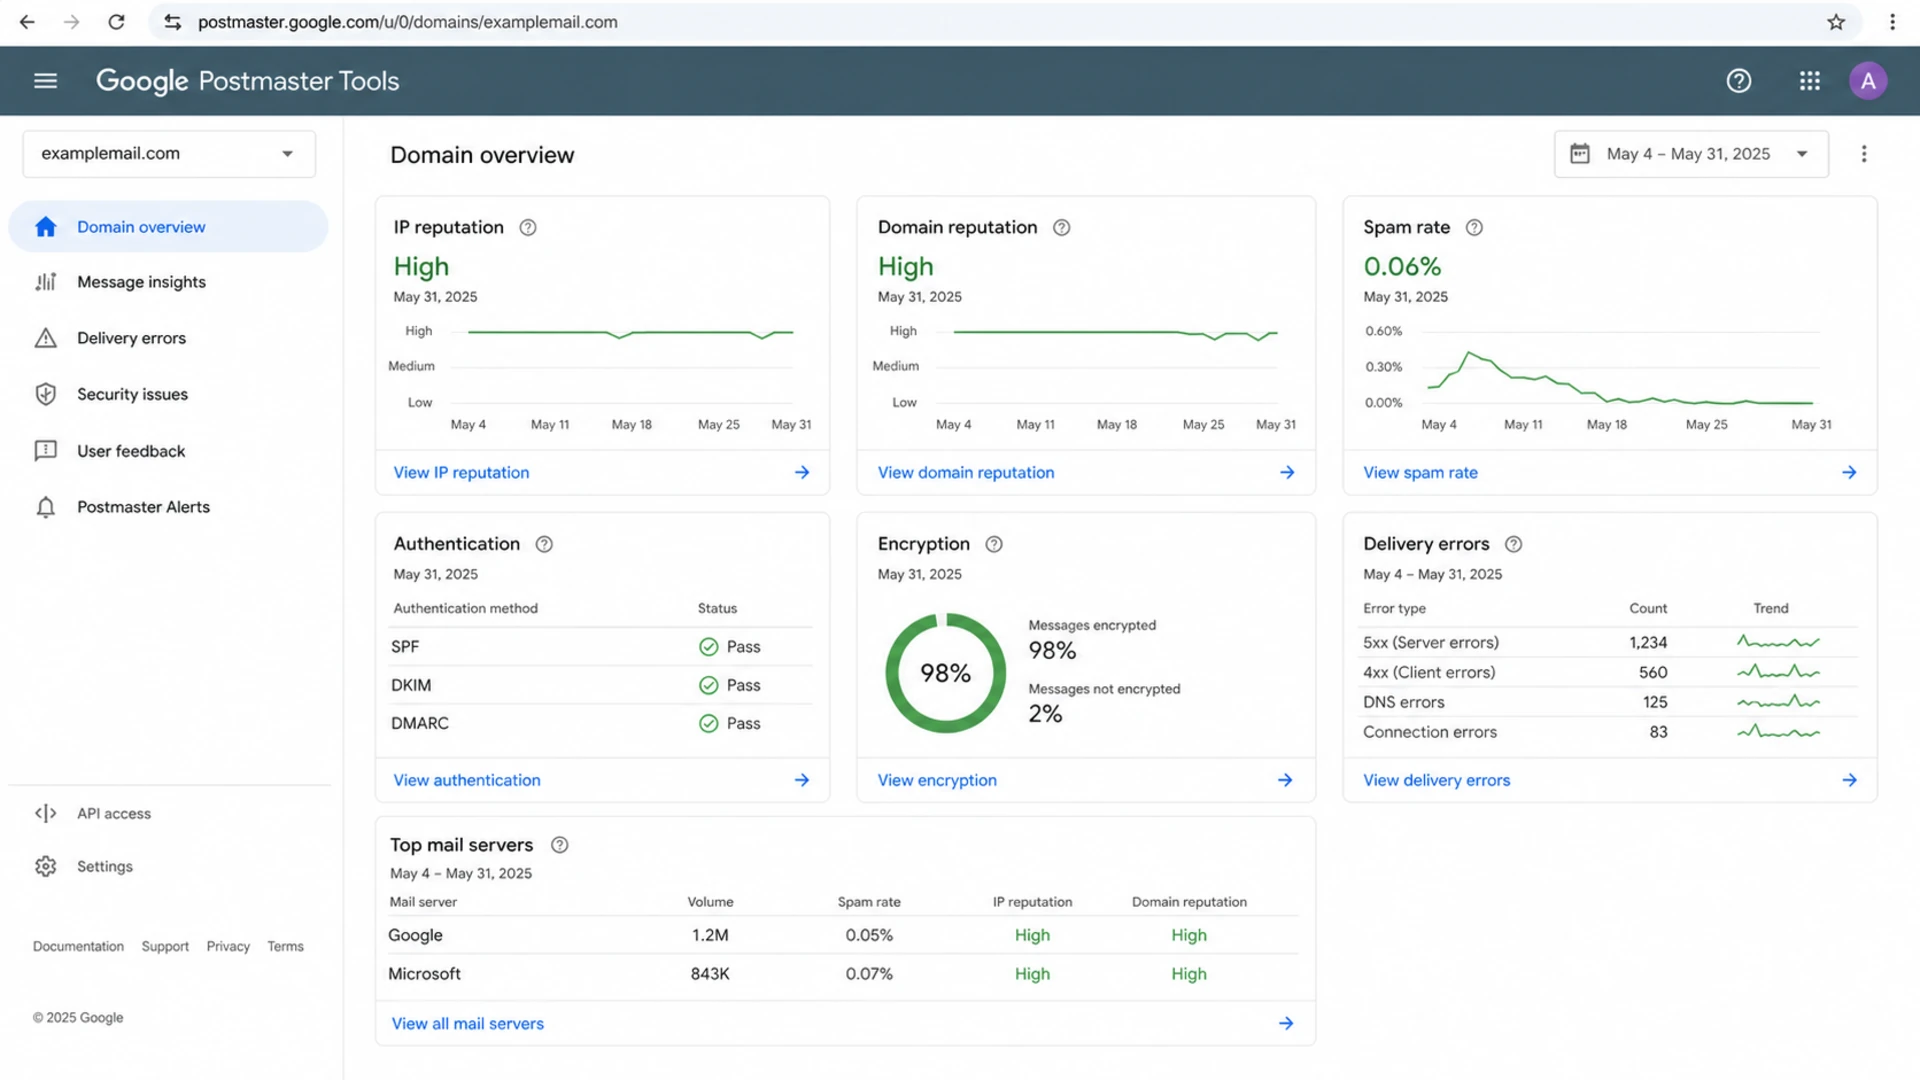This screenshot has height=1080, width=1920.
Task: Open the Google apps grid
Action: point(1810,81)
